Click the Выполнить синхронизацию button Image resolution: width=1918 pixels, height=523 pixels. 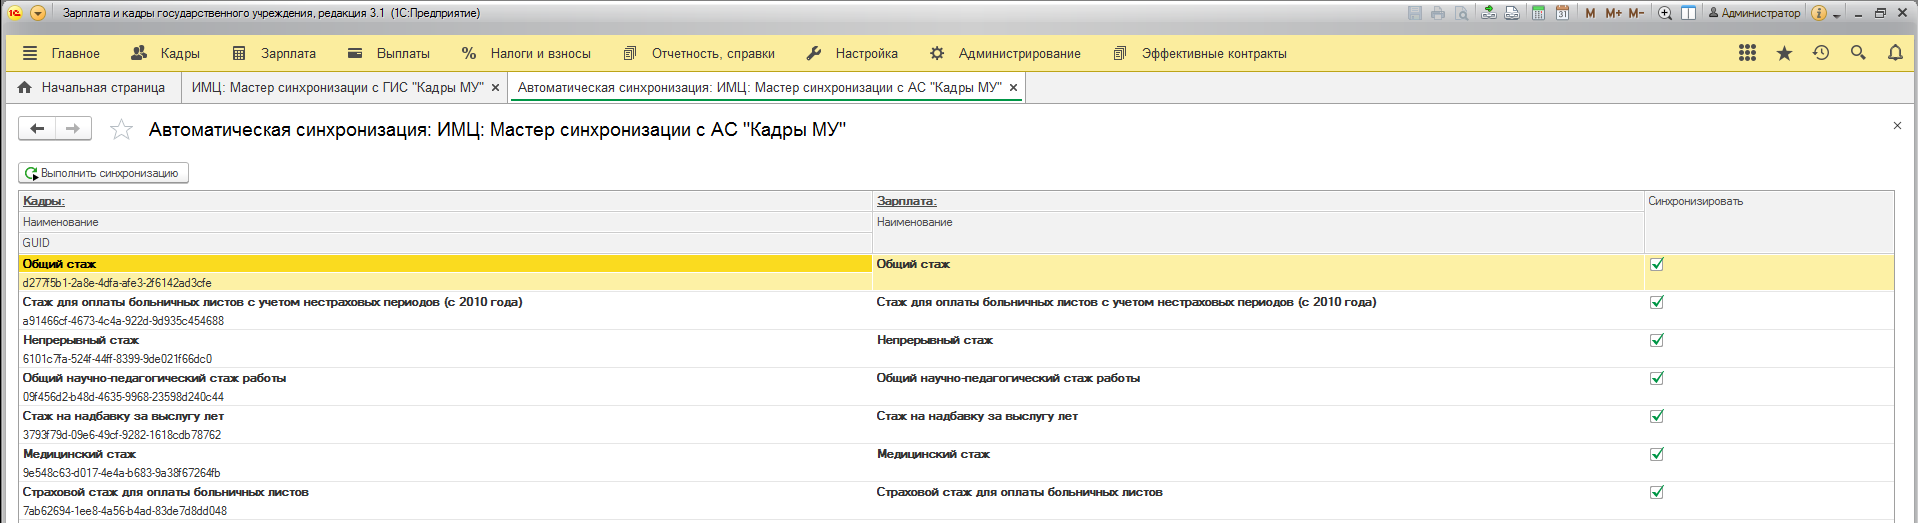point(103,173)
